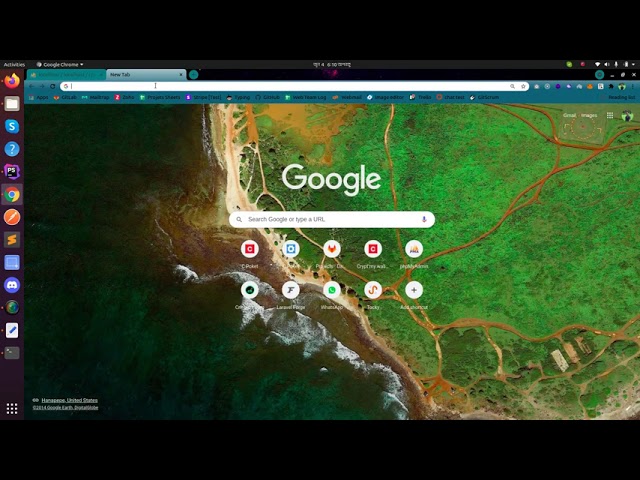Open the Hanapepe, United States photo link
Image resolution: width=640 pixels, height=480 pixels.
[x=69, y=400]
